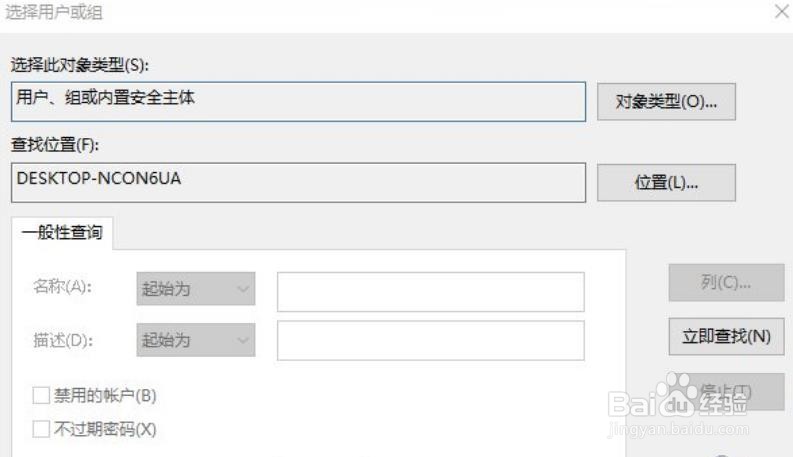Click the 名称(A): label

pos(62,287)
